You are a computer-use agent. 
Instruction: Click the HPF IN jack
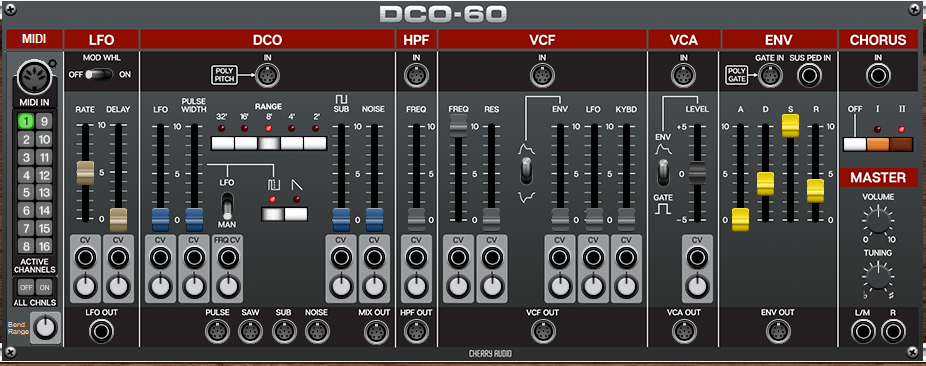(x=416, y=76)
